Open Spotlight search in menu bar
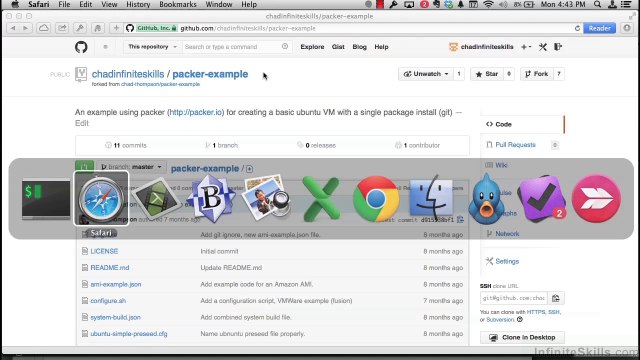The height and width of the screenshot is (360, 640). tap(597, 4)
